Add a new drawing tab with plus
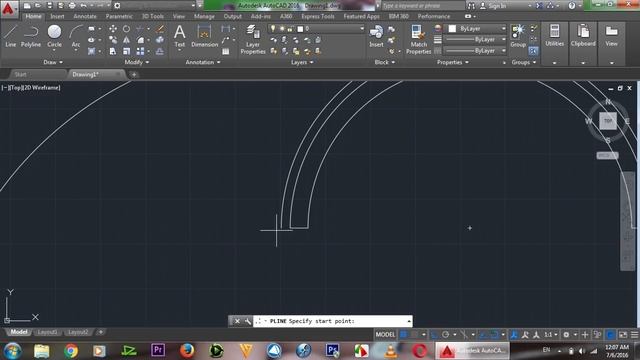Image resolution: width=640 pixels, height=360 pixels. pos(134,75)
